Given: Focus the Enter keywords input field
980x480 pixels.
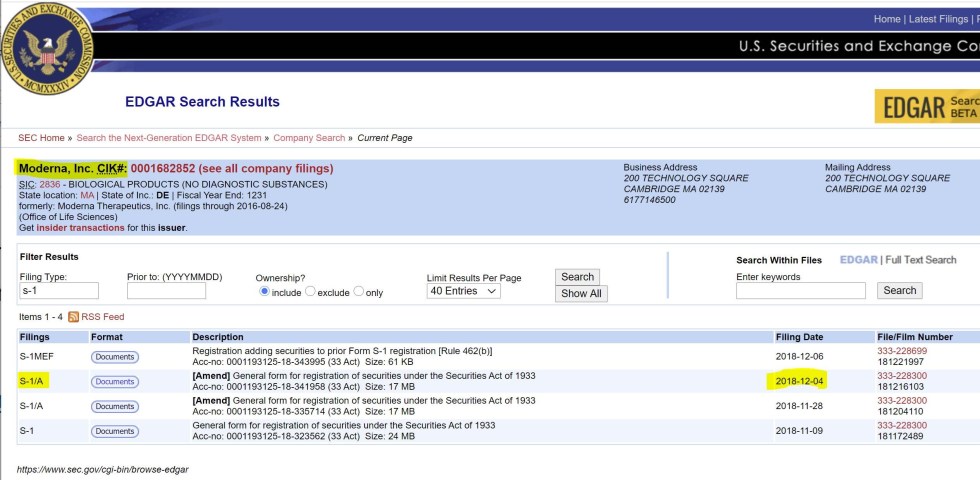Looking at the screenshot, I should tap(801, 291).
